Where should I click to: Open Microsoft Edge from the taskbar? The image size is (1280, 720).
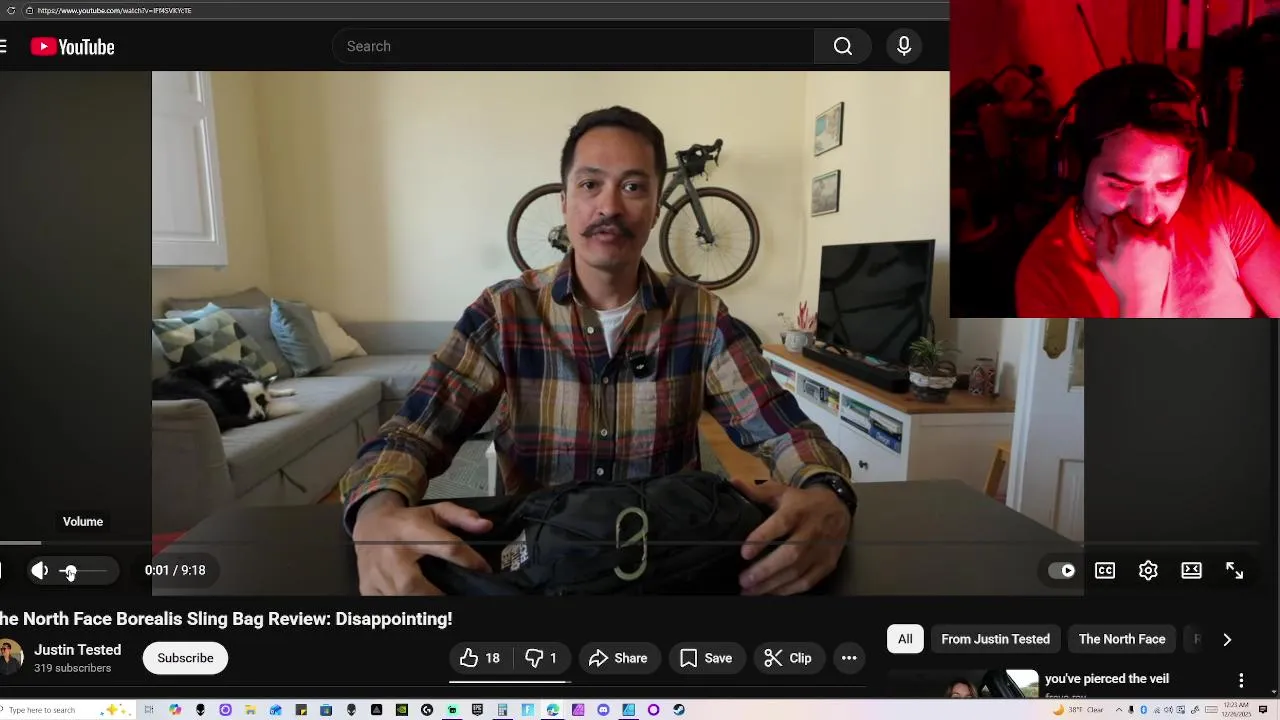[552, 710]
